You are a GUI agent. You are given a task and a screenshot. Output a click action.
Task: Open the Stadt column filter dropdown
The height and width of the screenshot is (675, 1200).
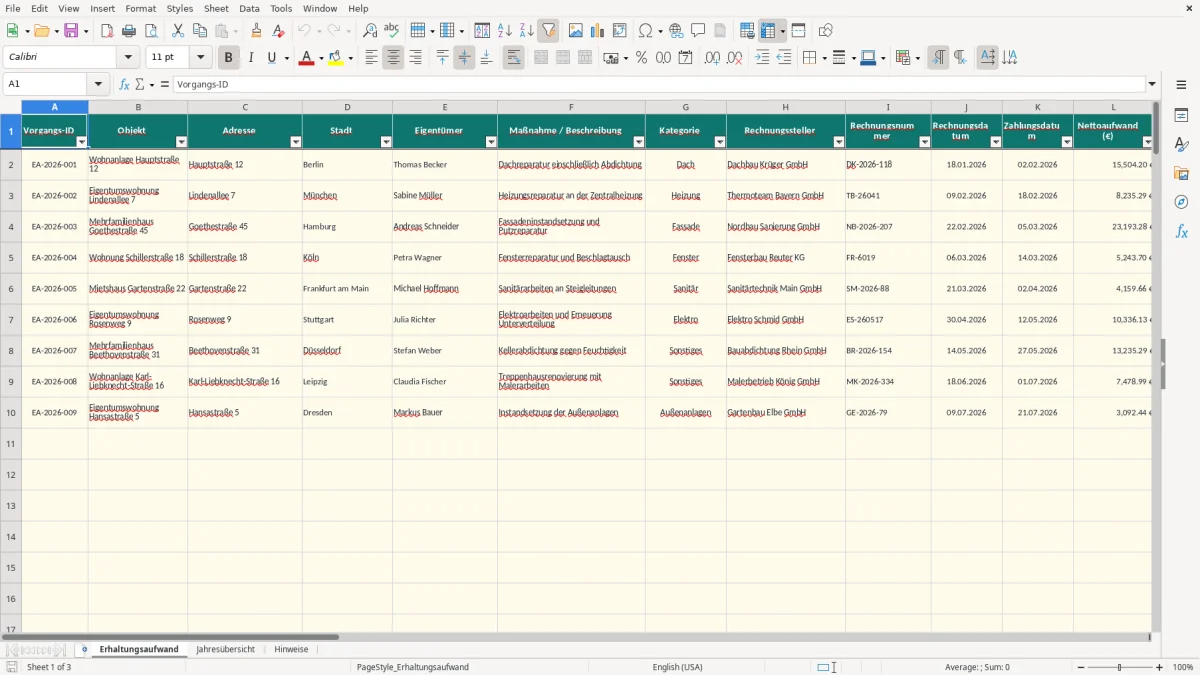pyautogui.click(x=385, y=142)
